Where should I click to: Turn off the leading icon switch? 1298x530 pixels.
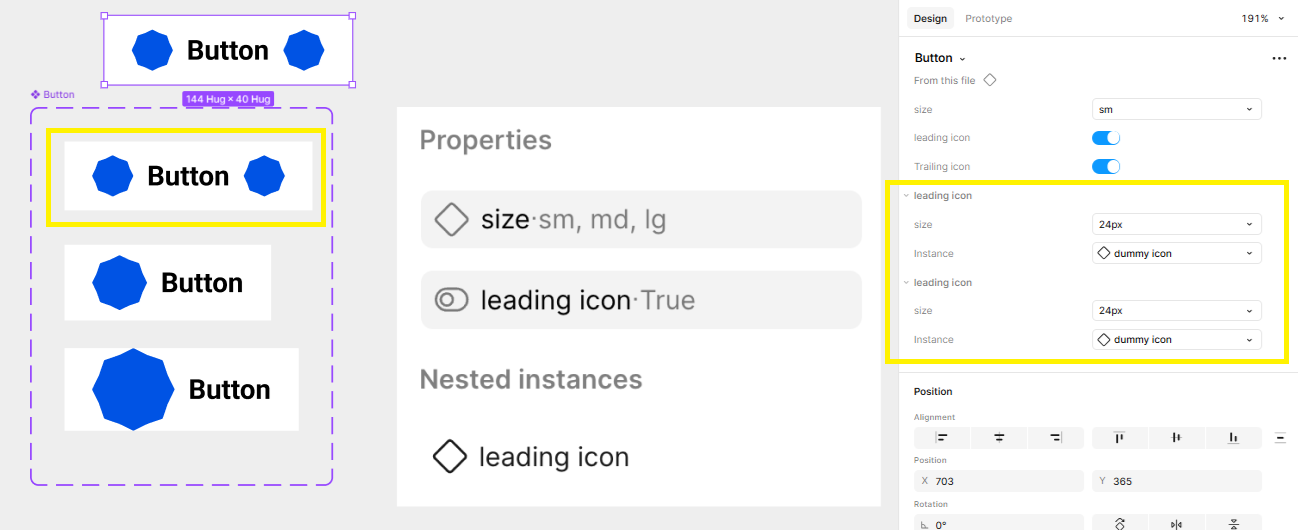click(x=1106, y=138)
